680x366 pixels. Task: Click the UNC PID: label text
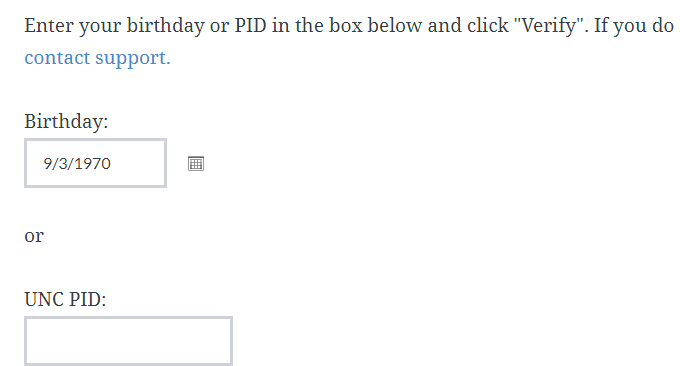(65, 299)
